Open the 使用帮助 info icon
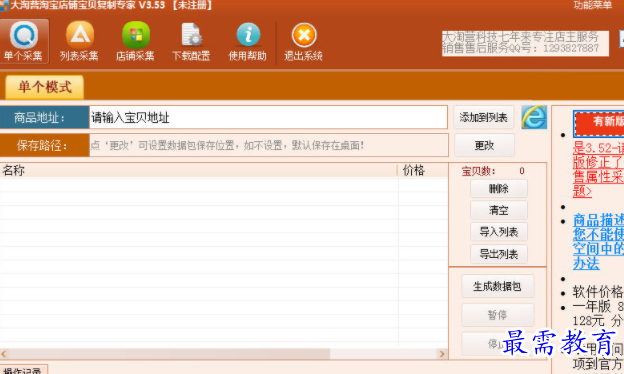This screenshot has width=624, height=374. click(x=248, y=41)
